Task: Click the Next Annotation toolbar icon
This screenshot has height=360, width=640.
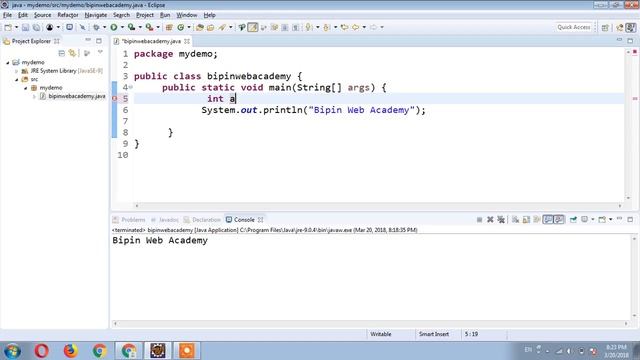Action: coord(309,27)
